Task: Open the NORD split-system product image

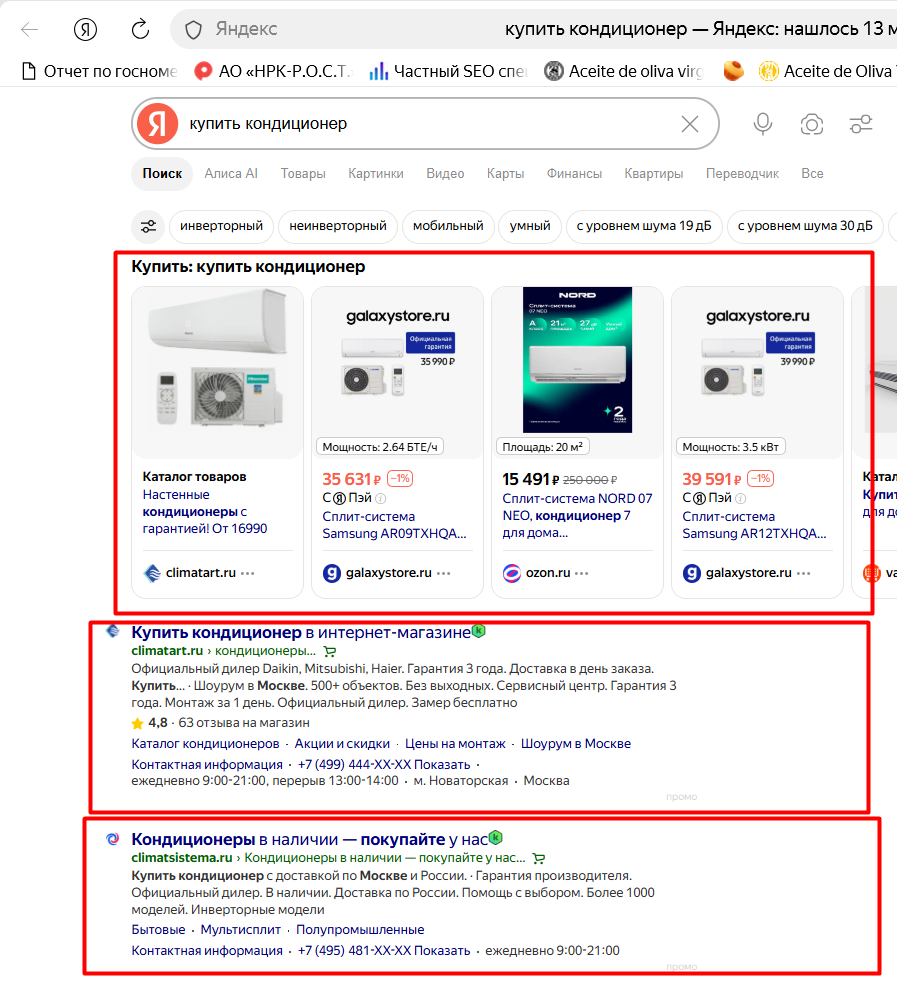Action: 577,360
